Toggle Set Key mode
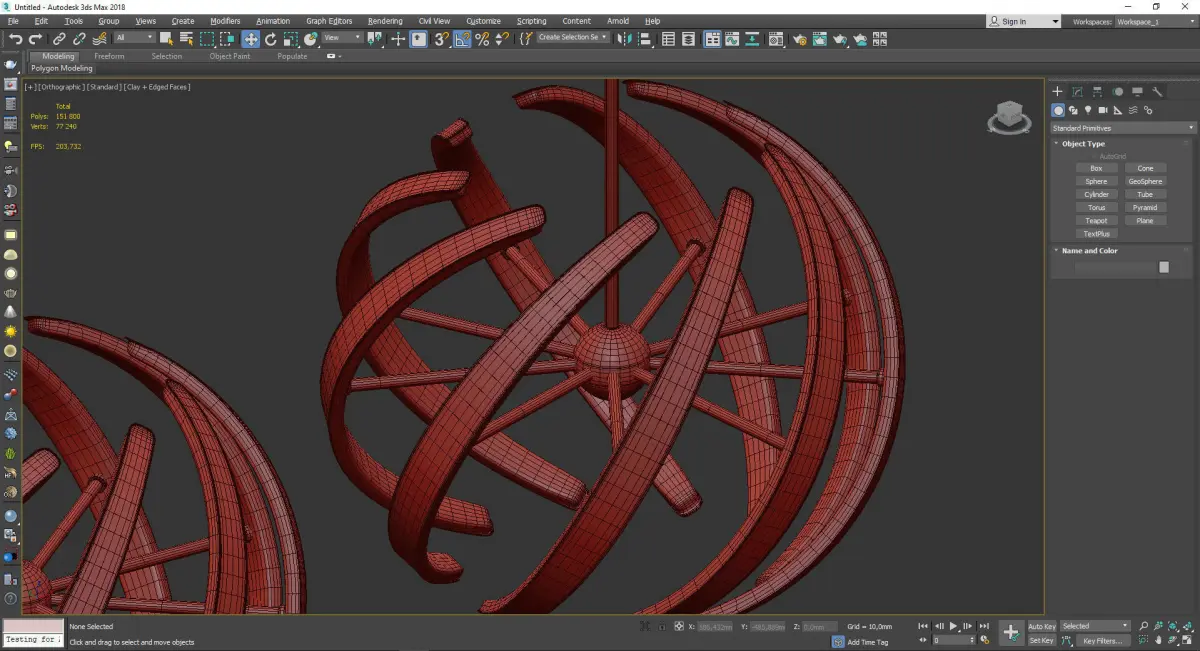The height and width of the screenshot is (651, 1200). (x=1042, y=640)
